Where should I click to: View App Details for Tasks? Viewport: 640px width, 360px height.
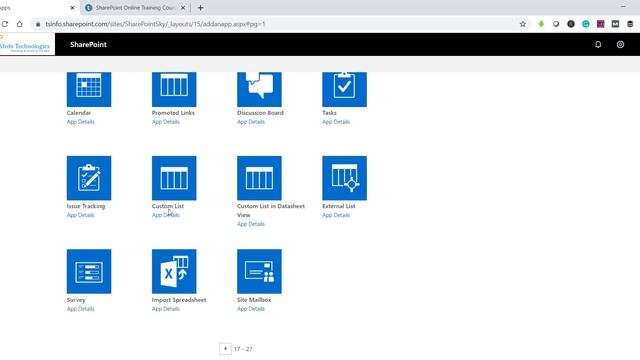(x=336, y=122)
